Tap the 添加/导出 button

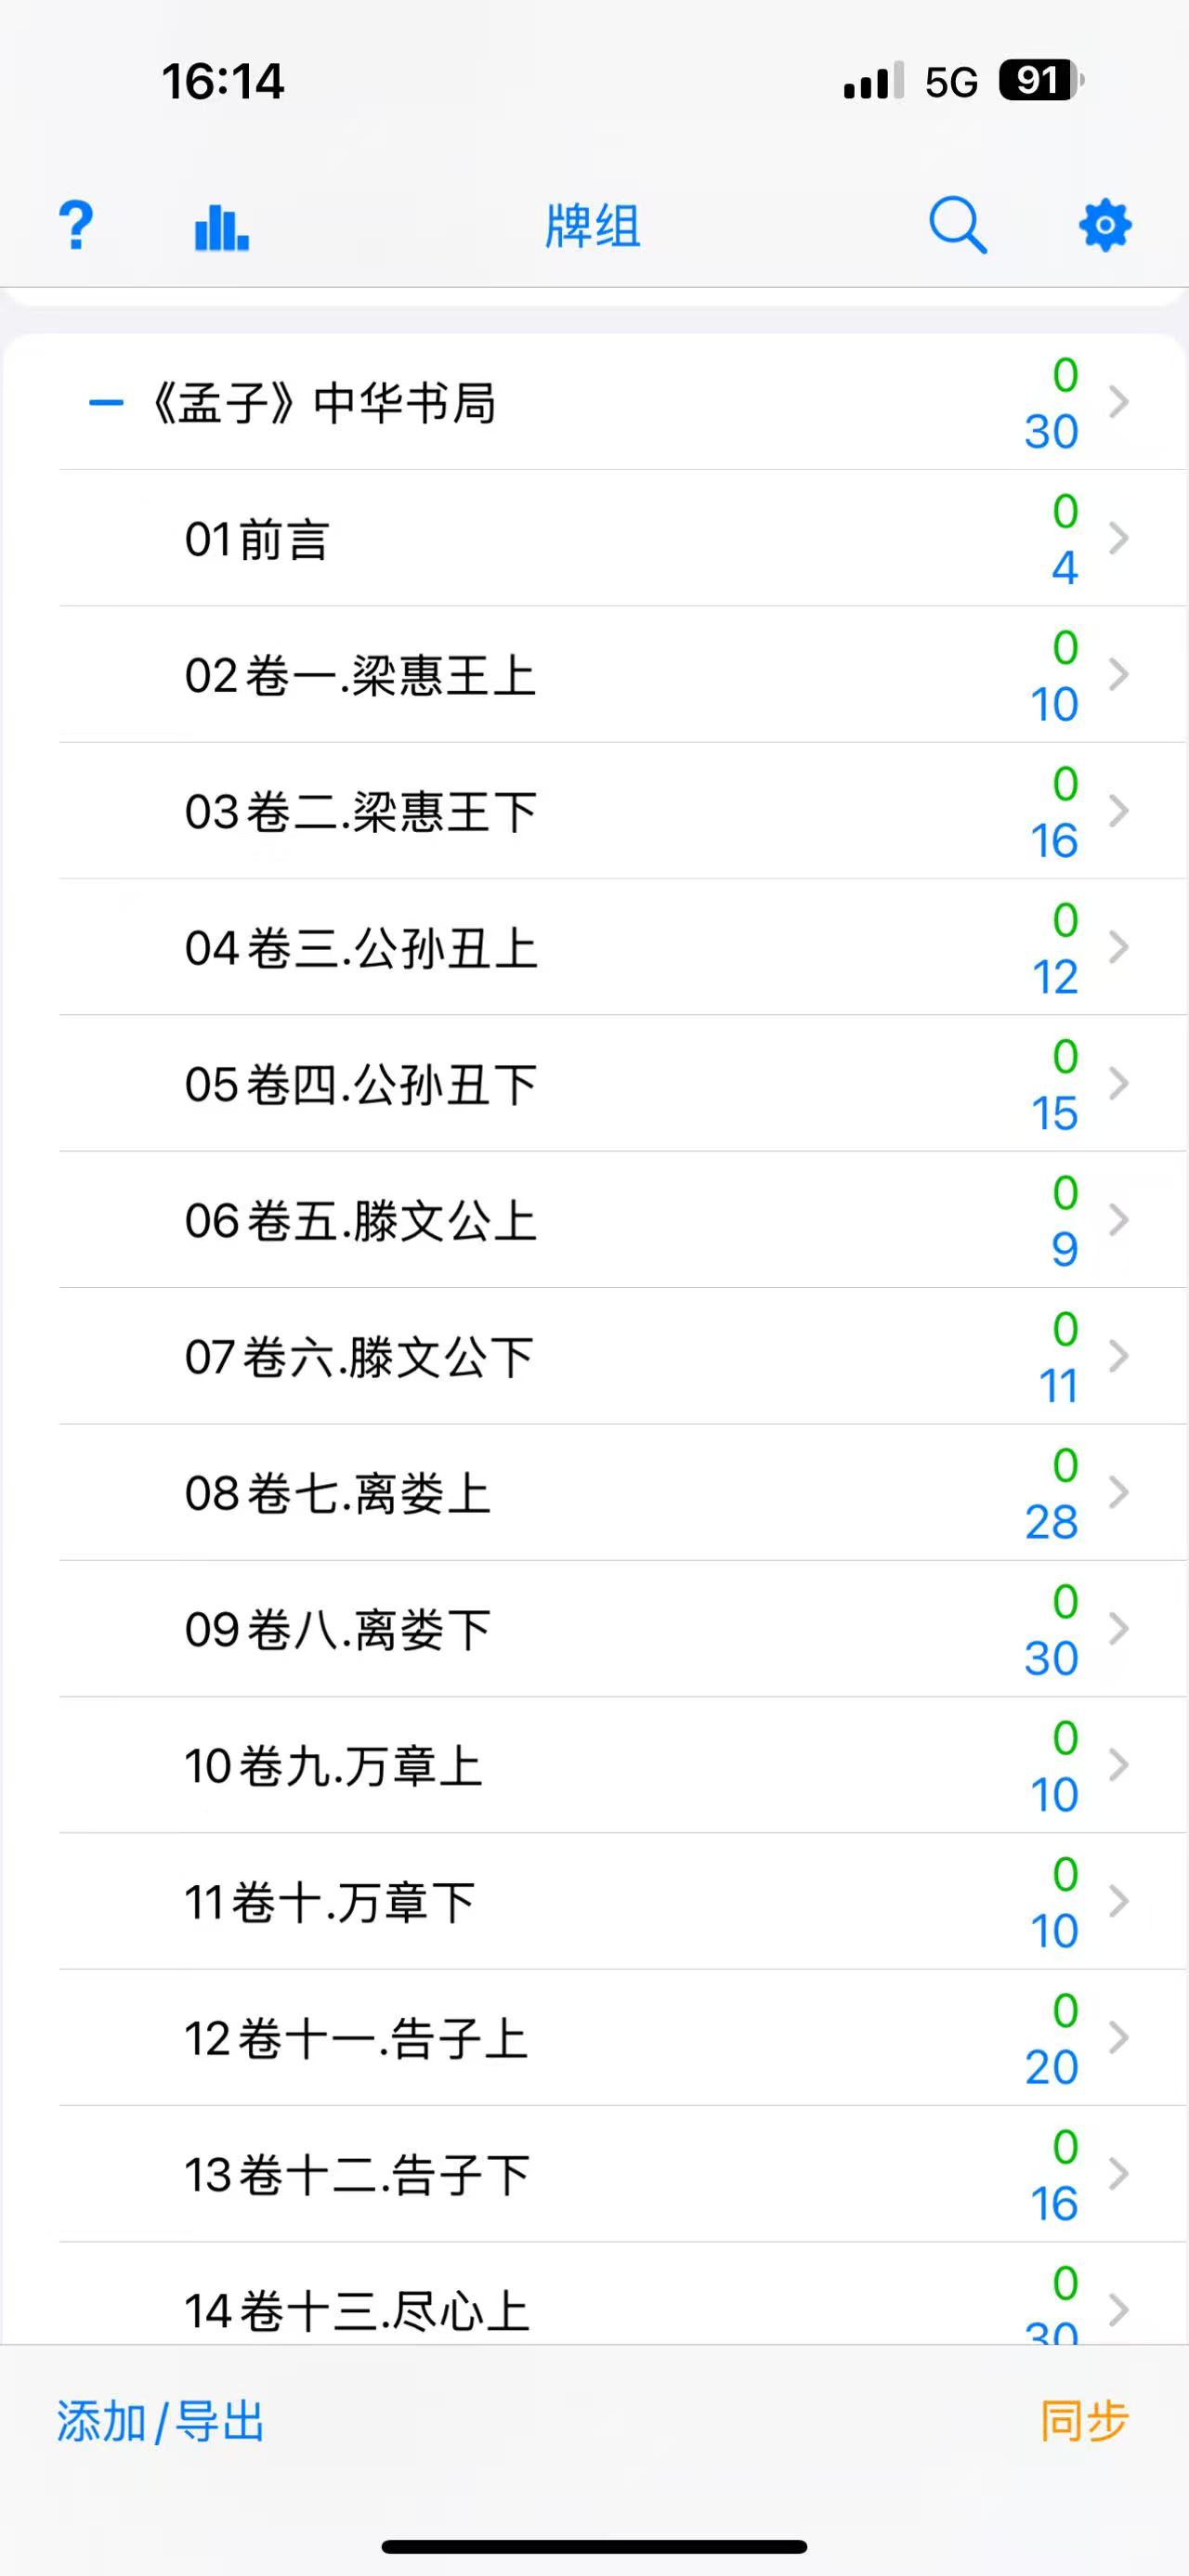160,2421
